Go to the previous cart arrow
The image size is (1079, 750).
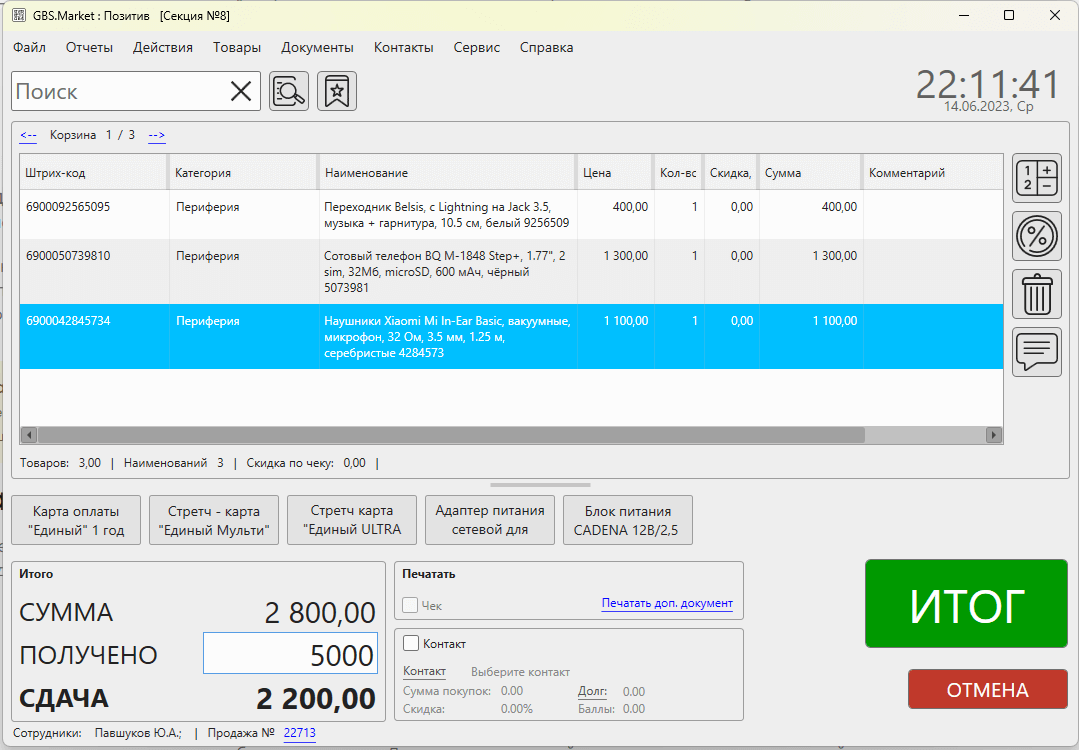[x=28, y=135]
